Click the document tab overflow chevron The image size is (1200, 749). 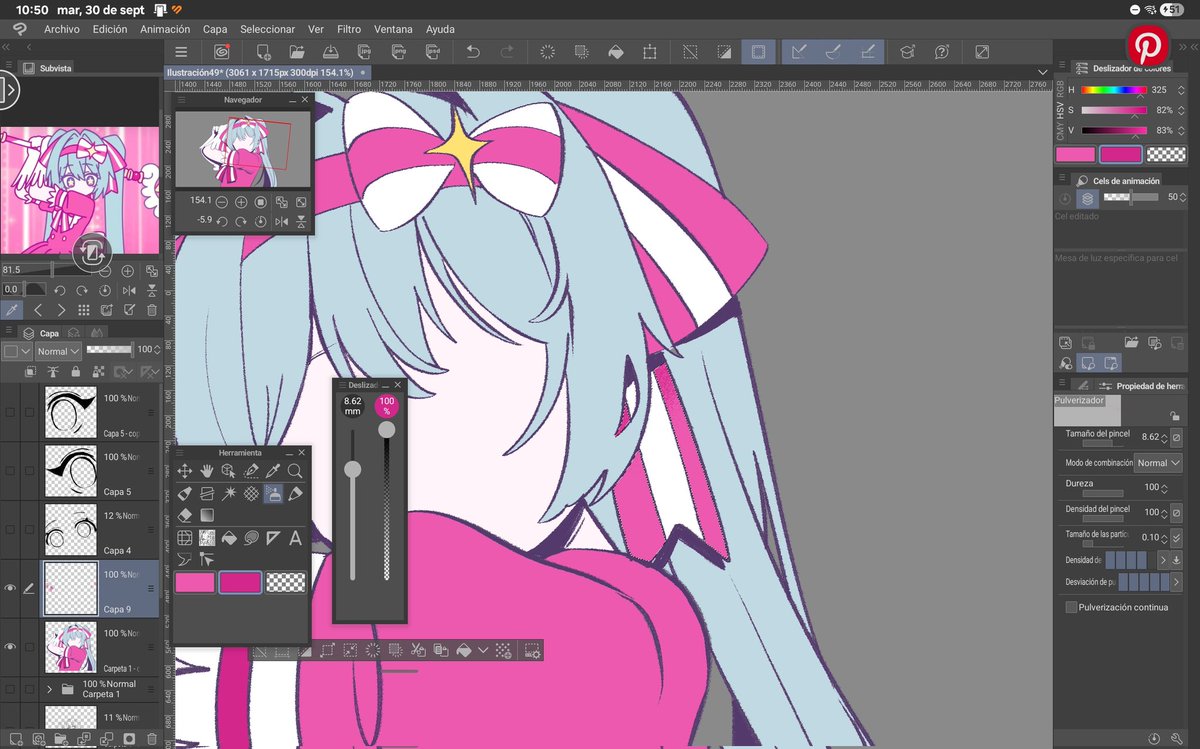pyautogui.click(x=1044, y=73)
